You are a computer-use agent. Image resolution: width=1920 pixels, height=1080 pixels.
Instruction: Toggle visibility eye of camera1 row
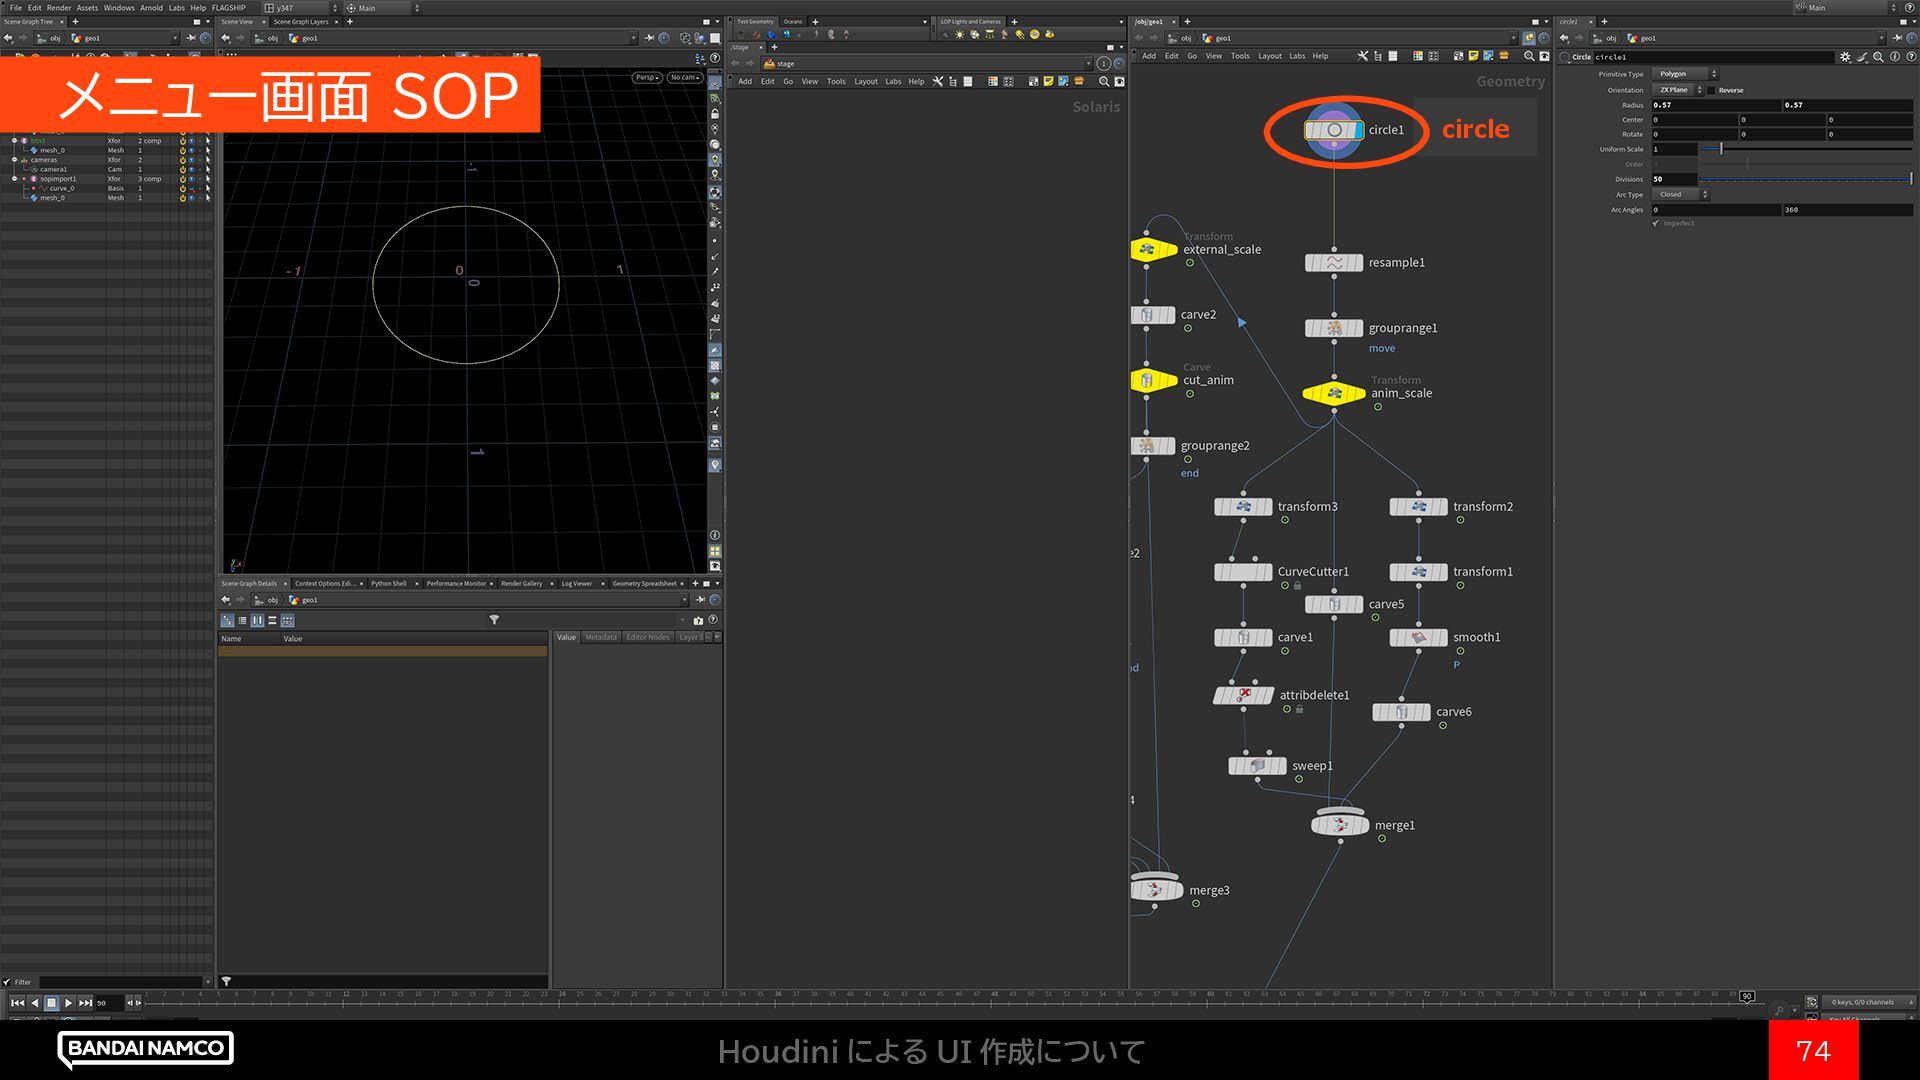[x=191, y=169]
